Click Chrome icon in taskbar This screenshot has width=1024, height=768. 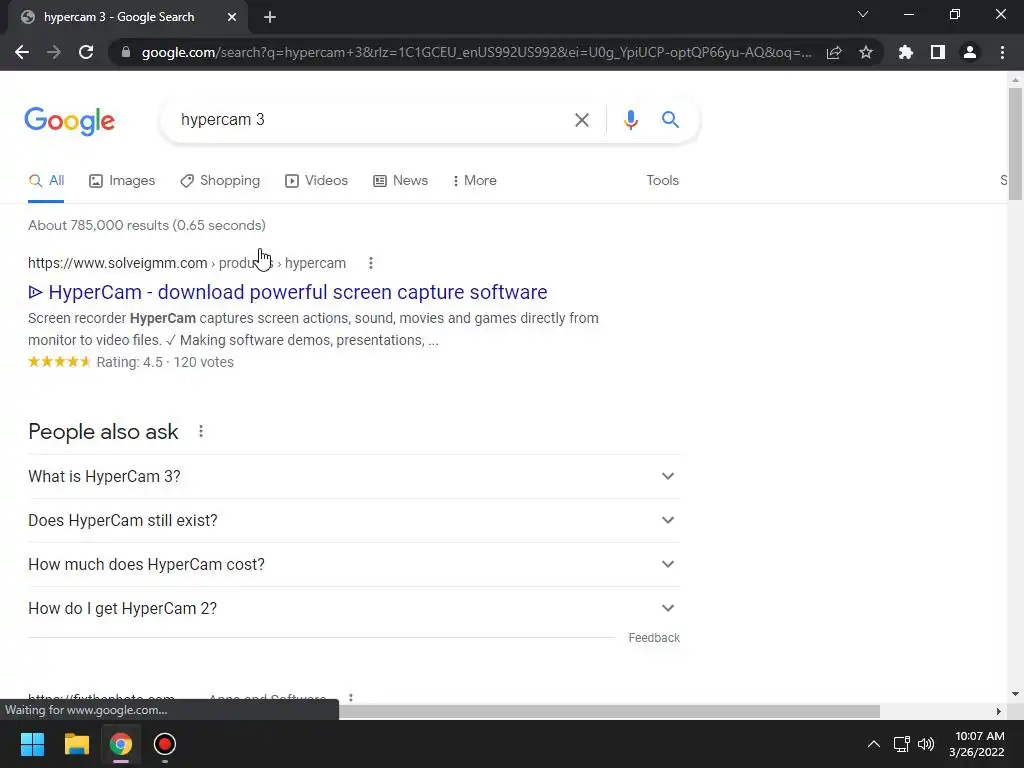pyautogui.click(x=121, y=744)
